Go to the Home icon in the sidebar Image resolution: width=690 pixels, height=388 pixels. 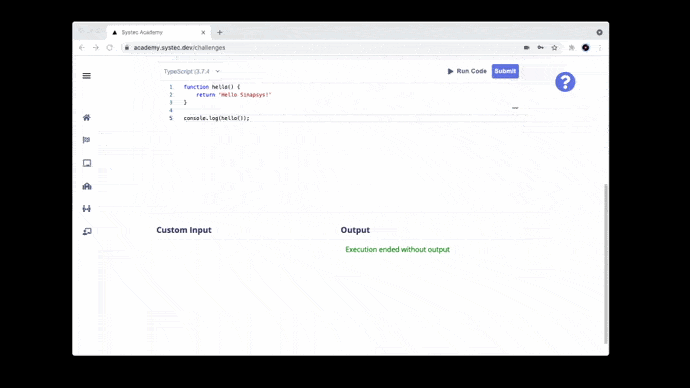(87, 117)
